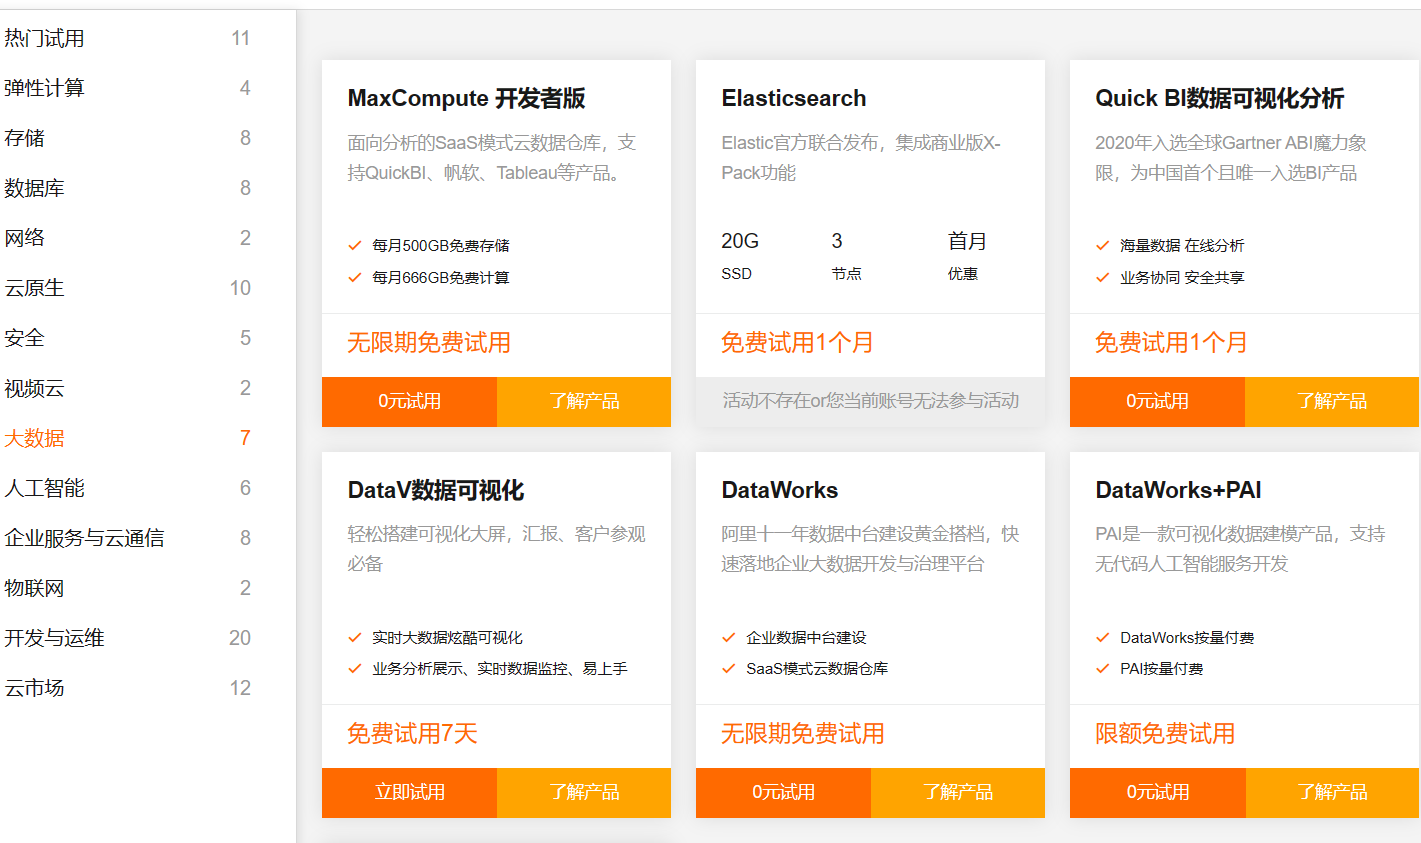Open the DataWorks card title
This screenshot has width=1421, height=843.
(780, 490)
